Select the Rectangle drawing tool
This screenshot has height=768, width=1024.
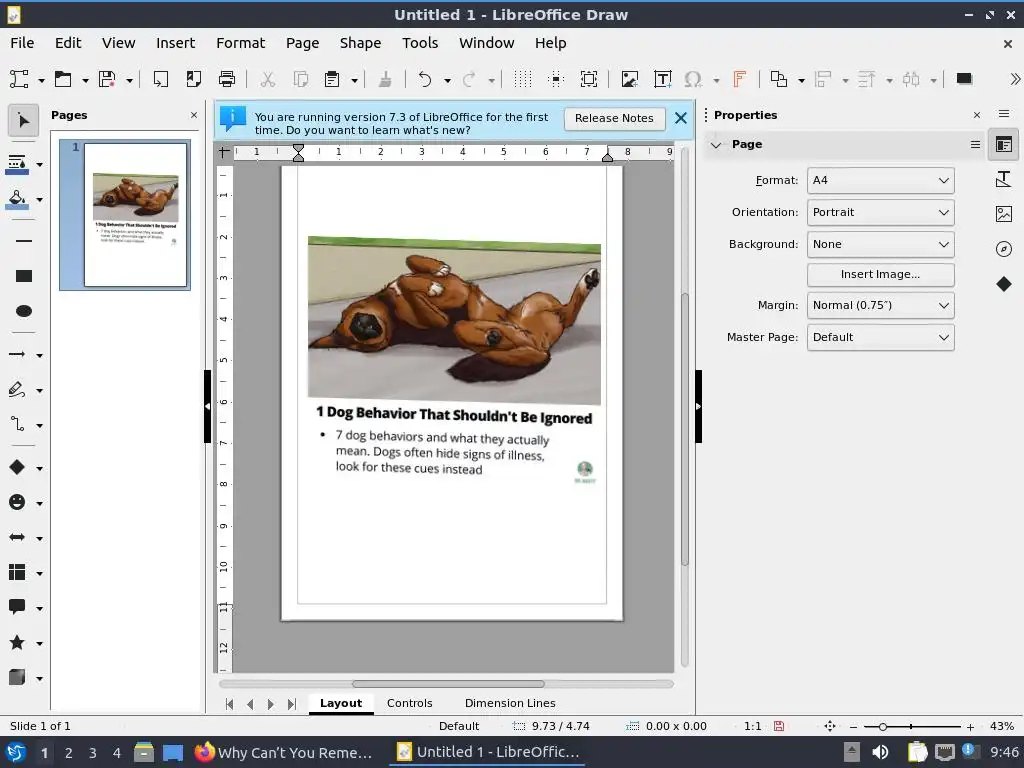click(24, 276)
